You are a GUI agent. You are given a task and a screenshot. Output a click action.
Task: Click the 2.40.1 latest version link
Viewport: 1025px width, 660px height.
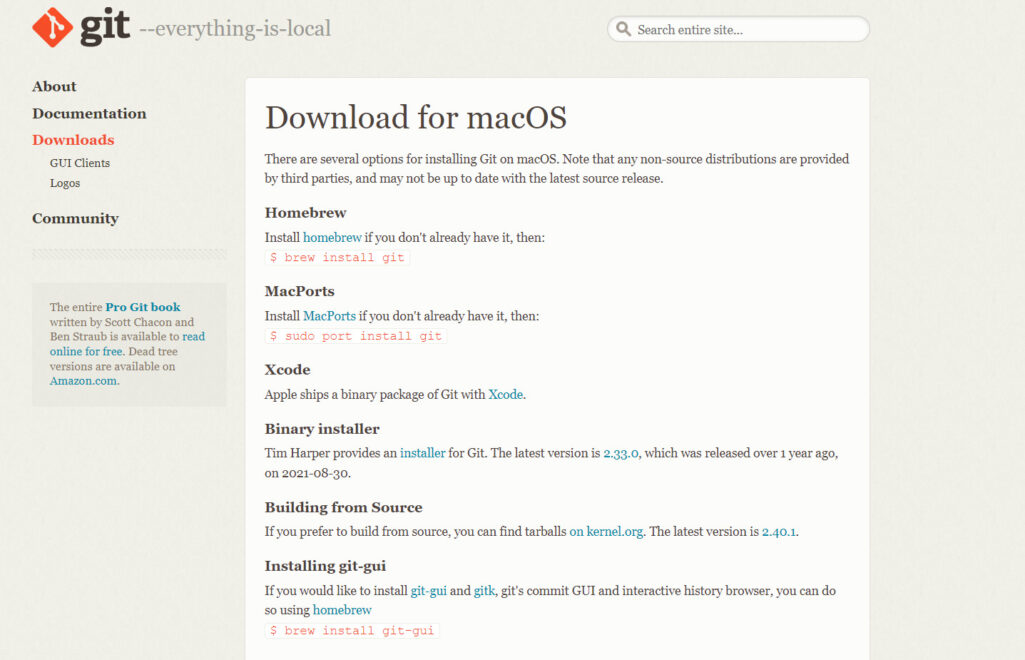(x=779, y=531)
